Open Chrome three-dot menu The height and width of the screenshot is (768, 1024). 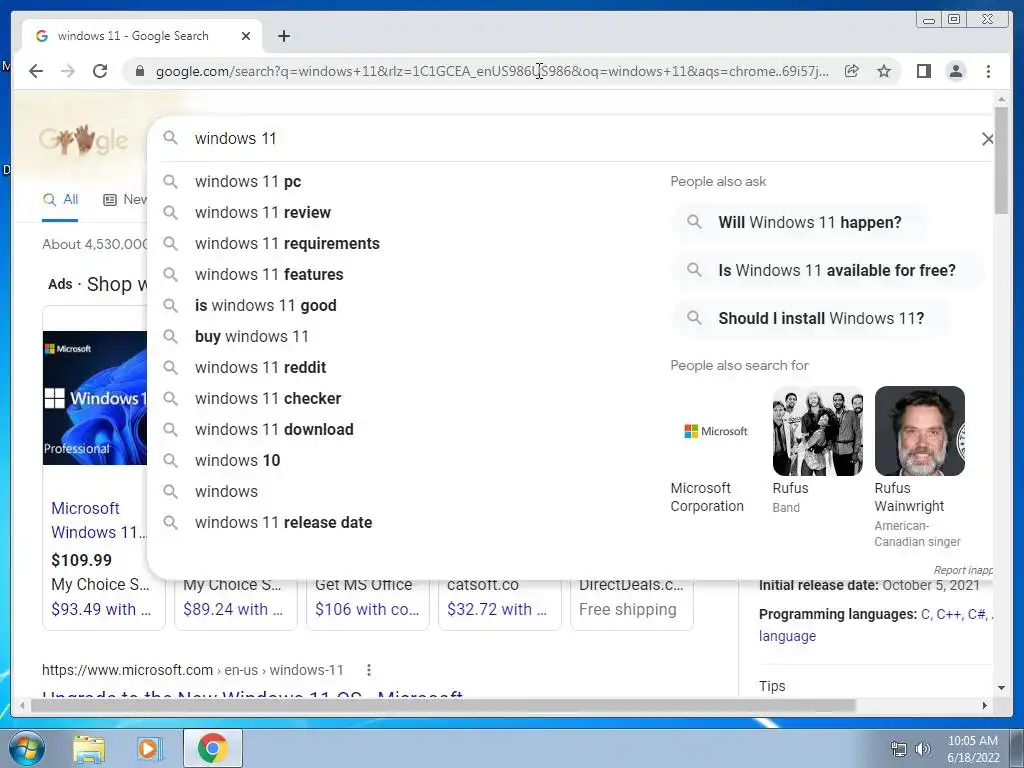click(988, 71)
